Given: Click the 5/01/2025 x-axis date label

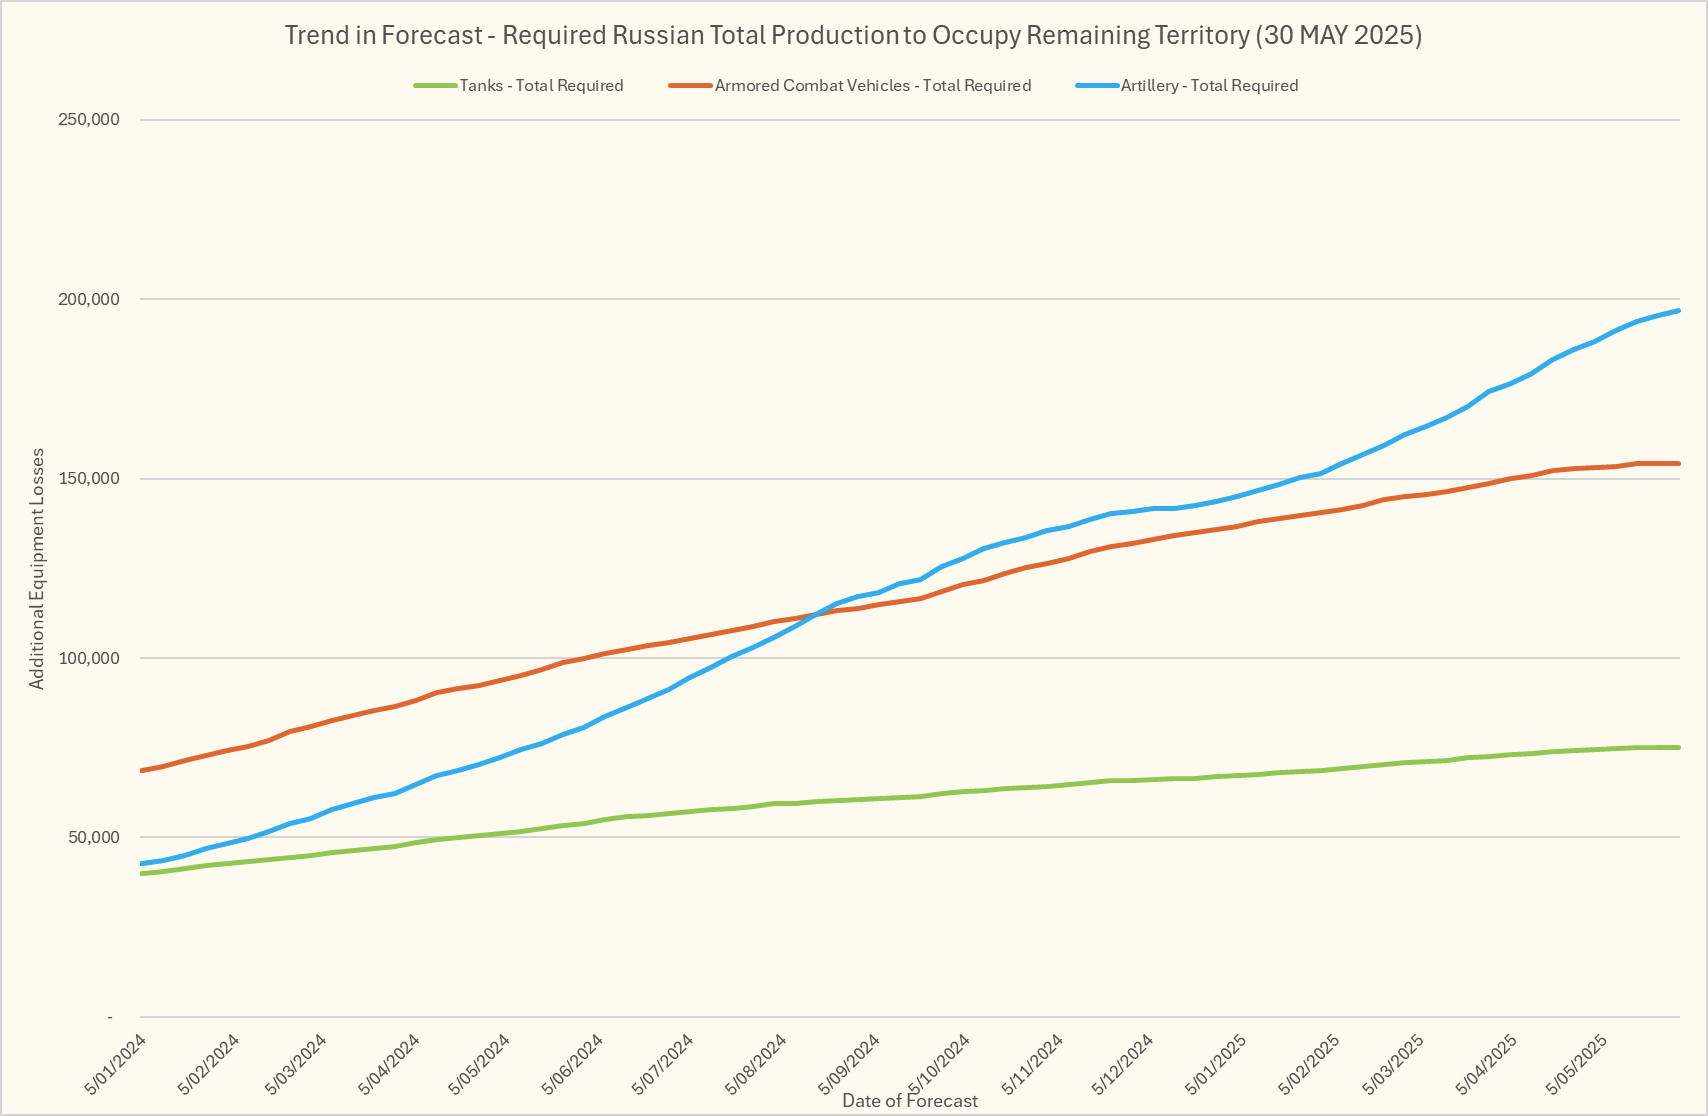Looking at the screenshot, I should [x=1216, y=1063].
